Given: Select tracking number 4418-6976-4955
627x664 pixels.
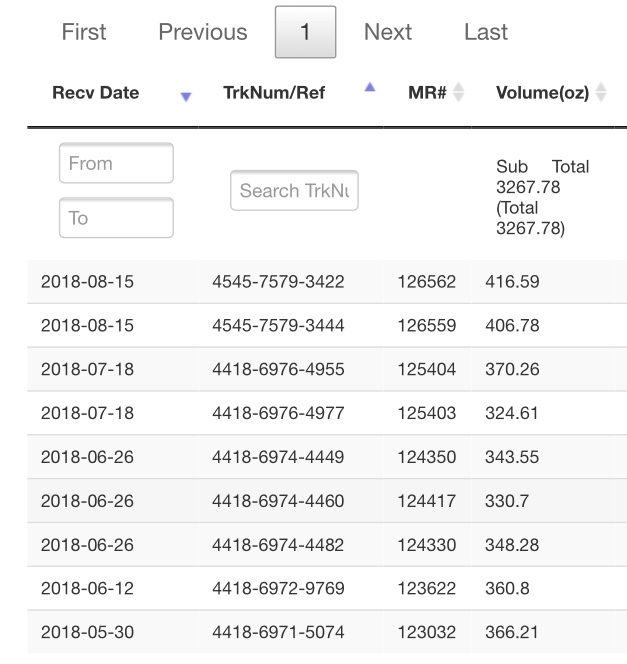Looking at the screenshot, I should [278, 369].
